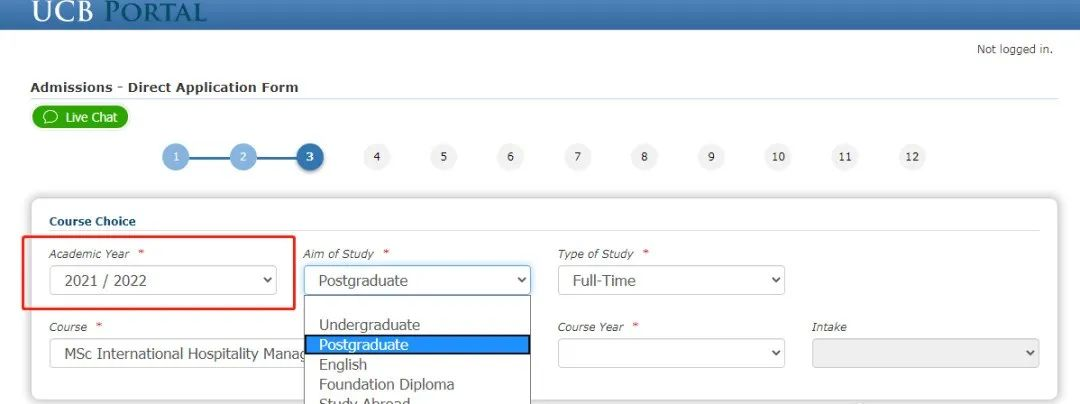
Task: Click step 6 circle
Action: [x=510, y=157]
